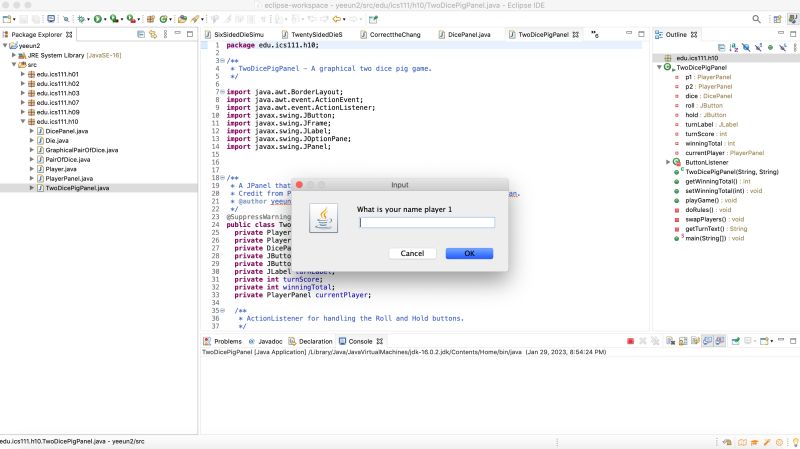
Task: Click OK in the Input dialog
Action: coord(469,254)
